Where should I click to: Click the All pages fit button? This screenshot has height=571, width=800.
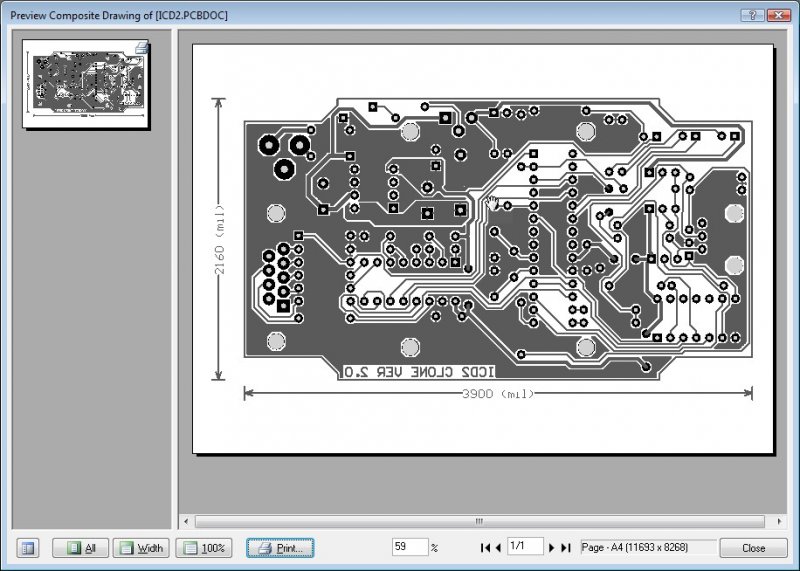81,548
